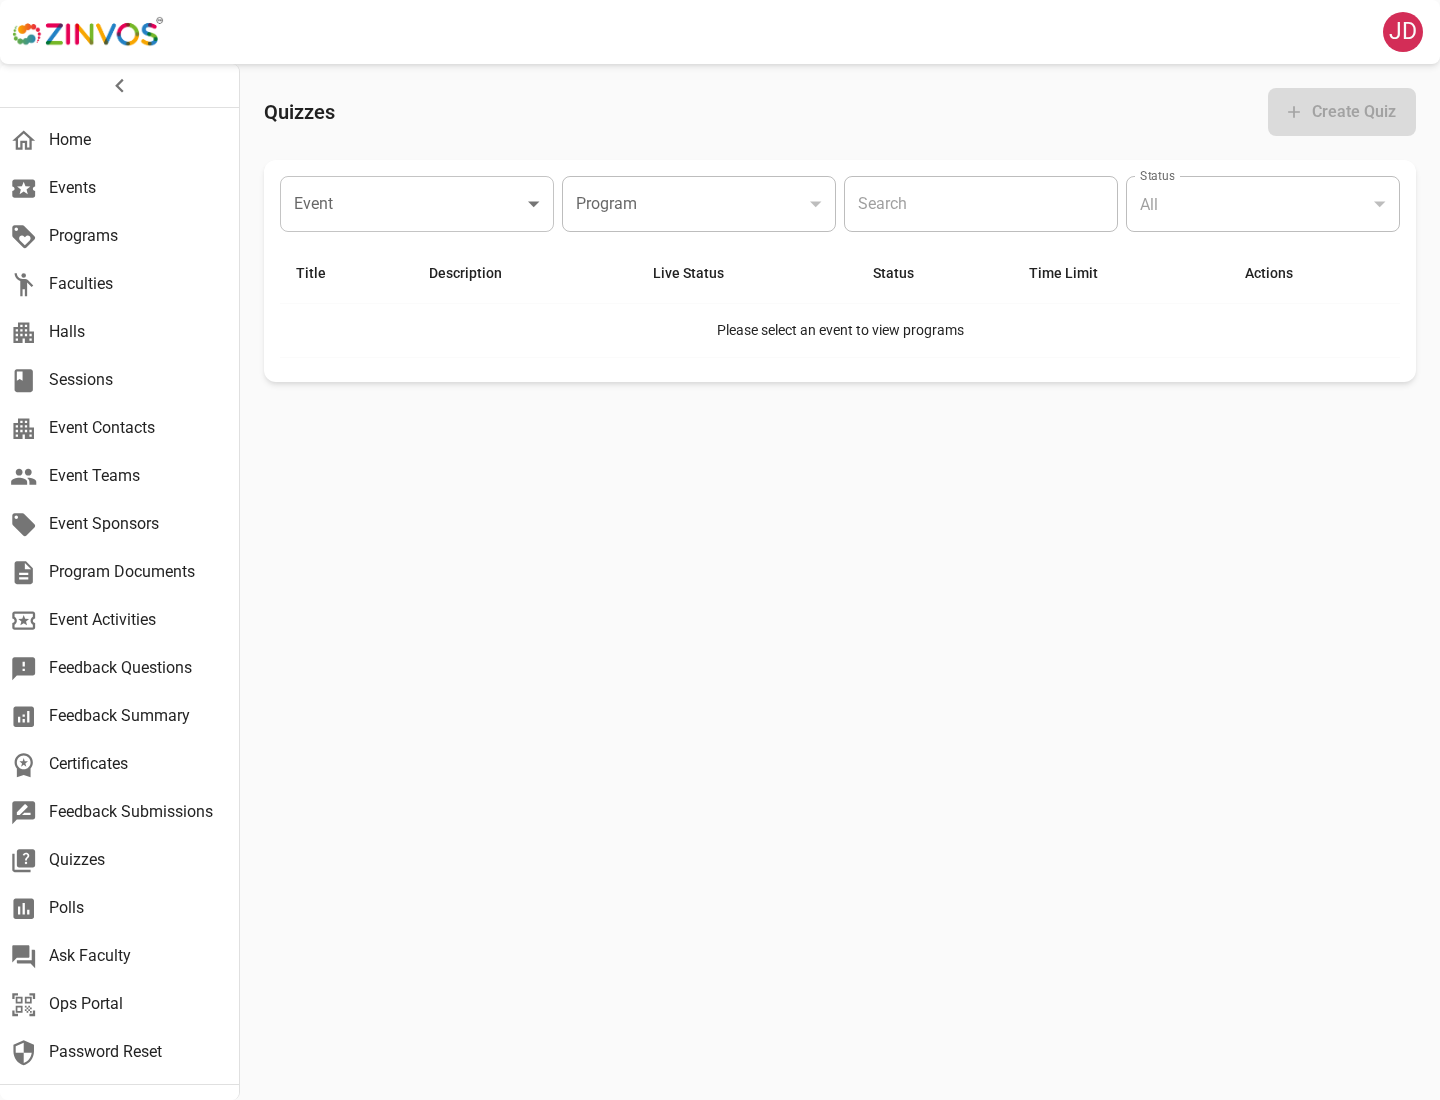Open the Status filter dropdown
This screenshot has height=1100, width=1440.
click(x=1263, y=204)
